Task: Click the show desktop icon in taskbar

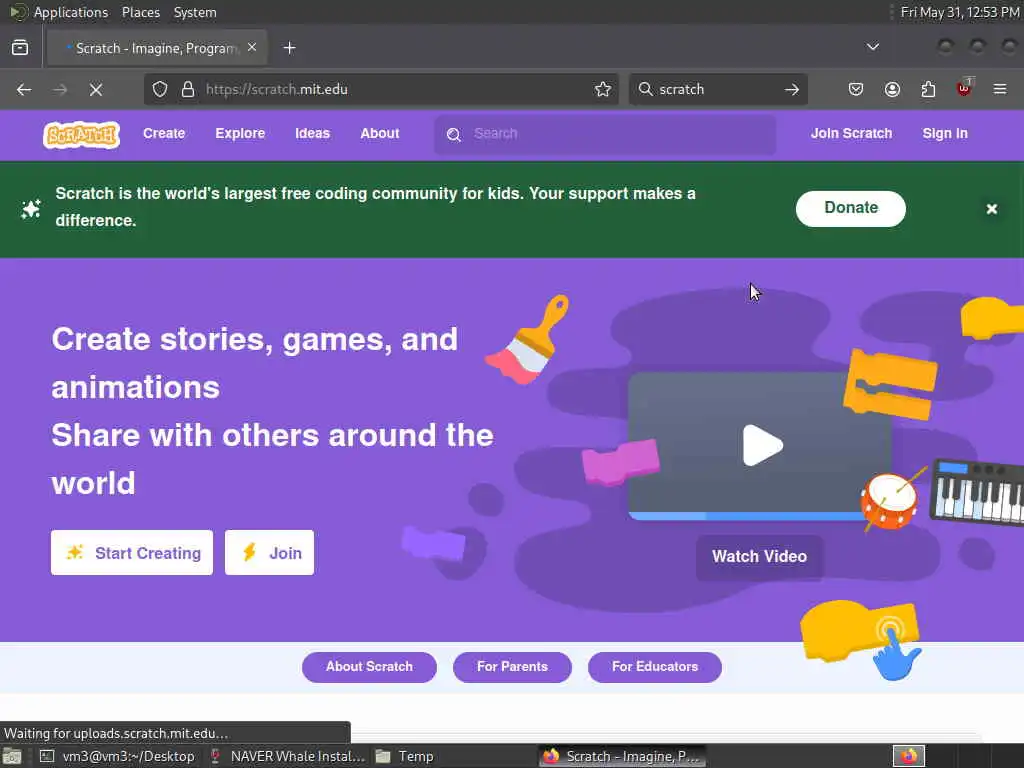Action: [x=12, y=757]
